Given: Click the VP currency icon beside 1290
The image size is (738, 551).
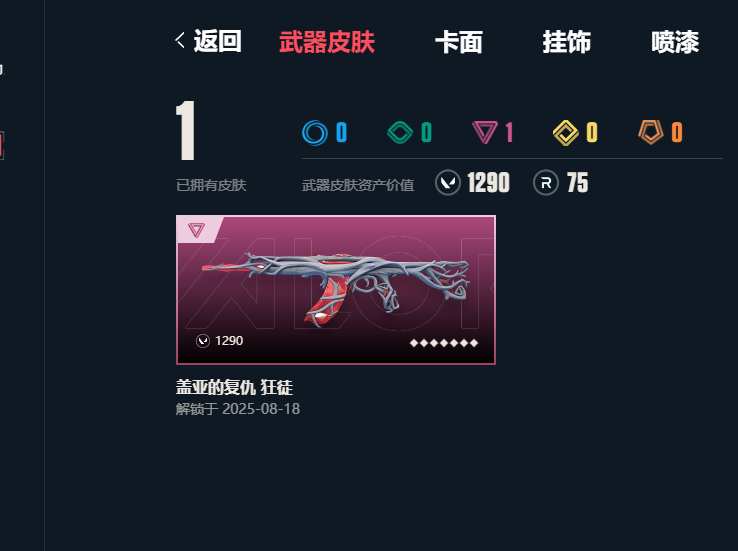Looking at the screenshot, I should [x=448, y=182].
